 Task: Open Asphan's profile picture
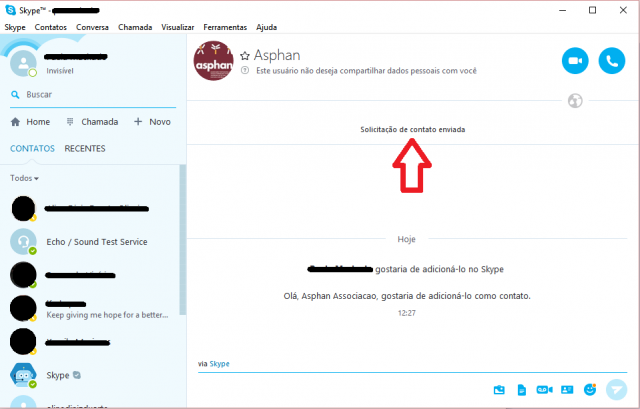(213, 60)
